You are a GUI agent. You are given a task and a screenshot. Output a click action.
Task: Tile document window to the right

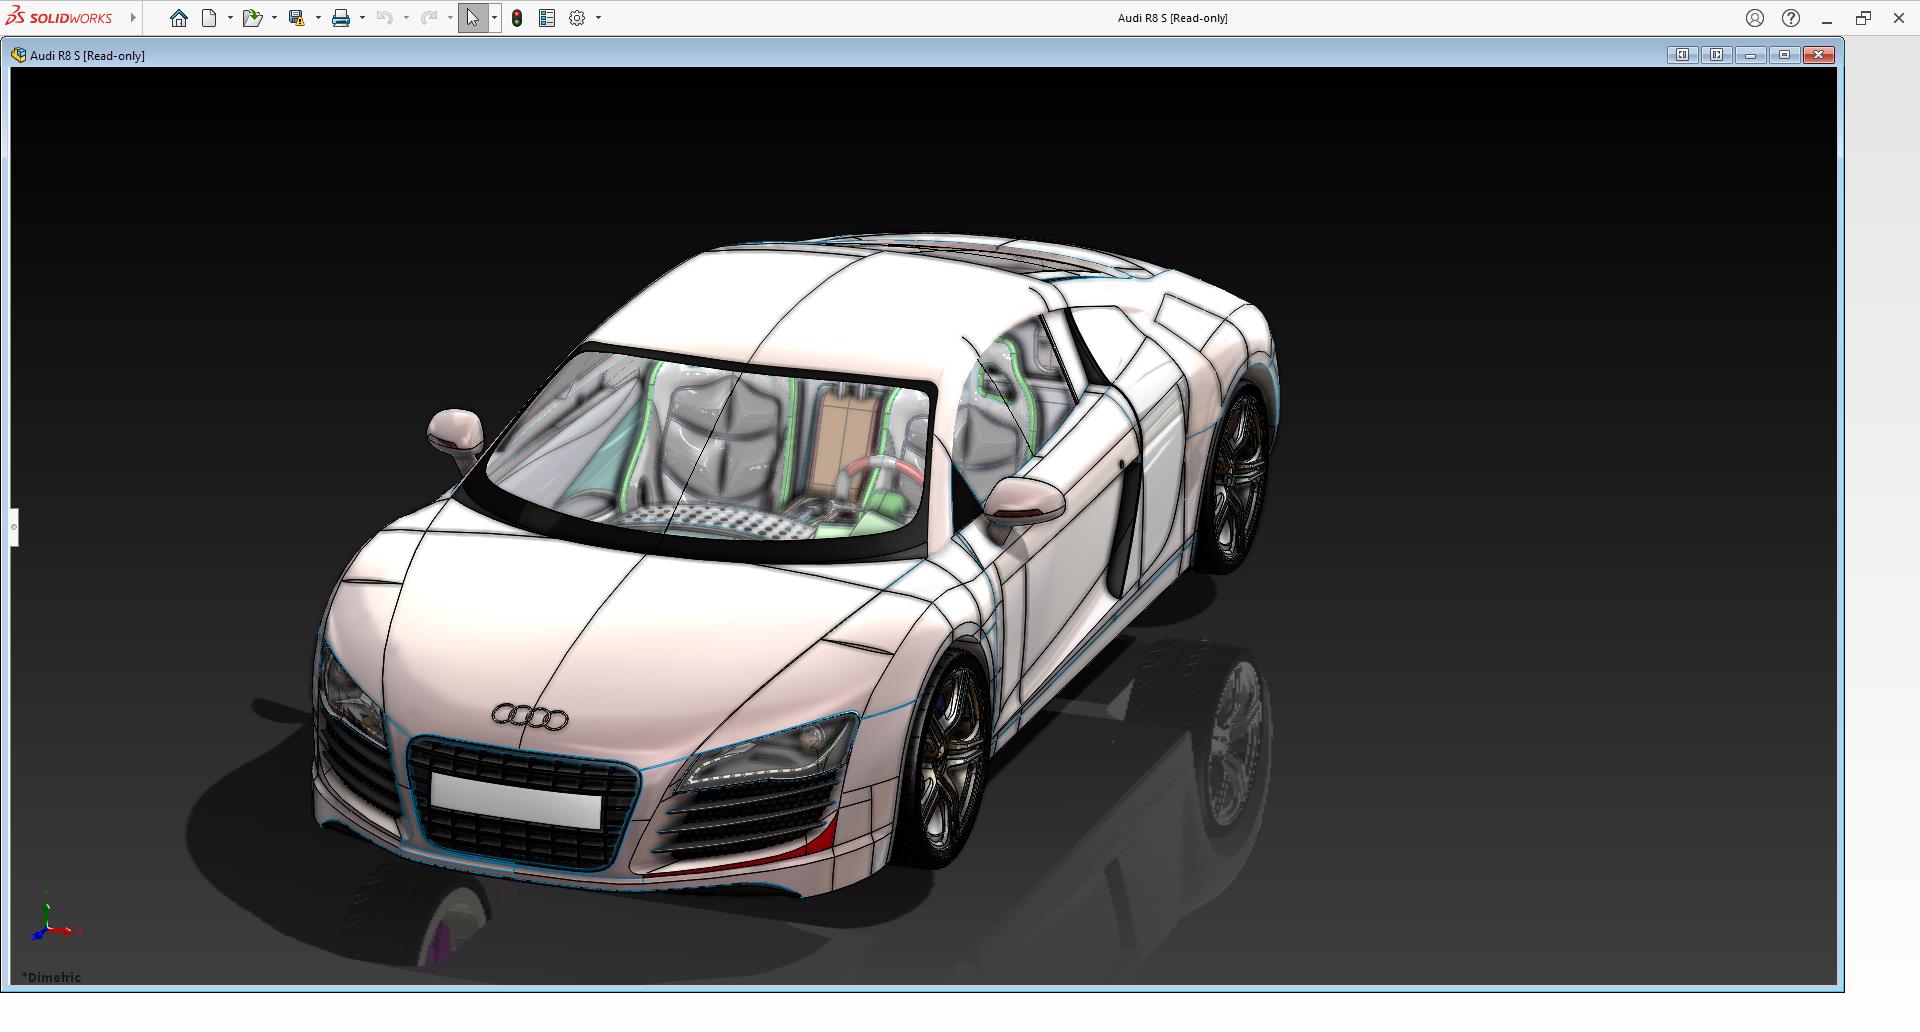coord(1716,55)
